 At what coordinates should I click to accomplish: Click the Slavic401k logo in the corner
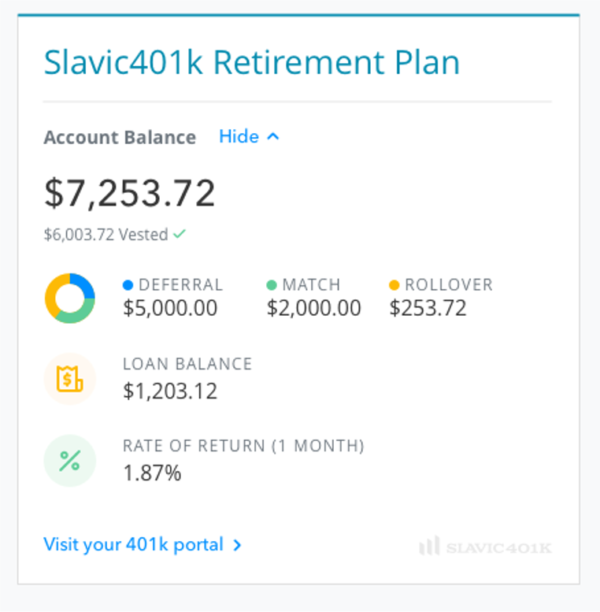(x=485, y=546)
